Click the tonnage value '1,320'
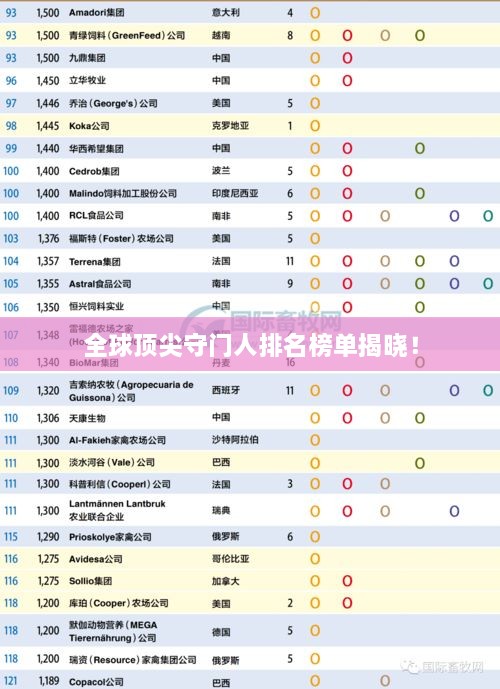Viewport: 500px width, 689px height. [x=48, y=390]
